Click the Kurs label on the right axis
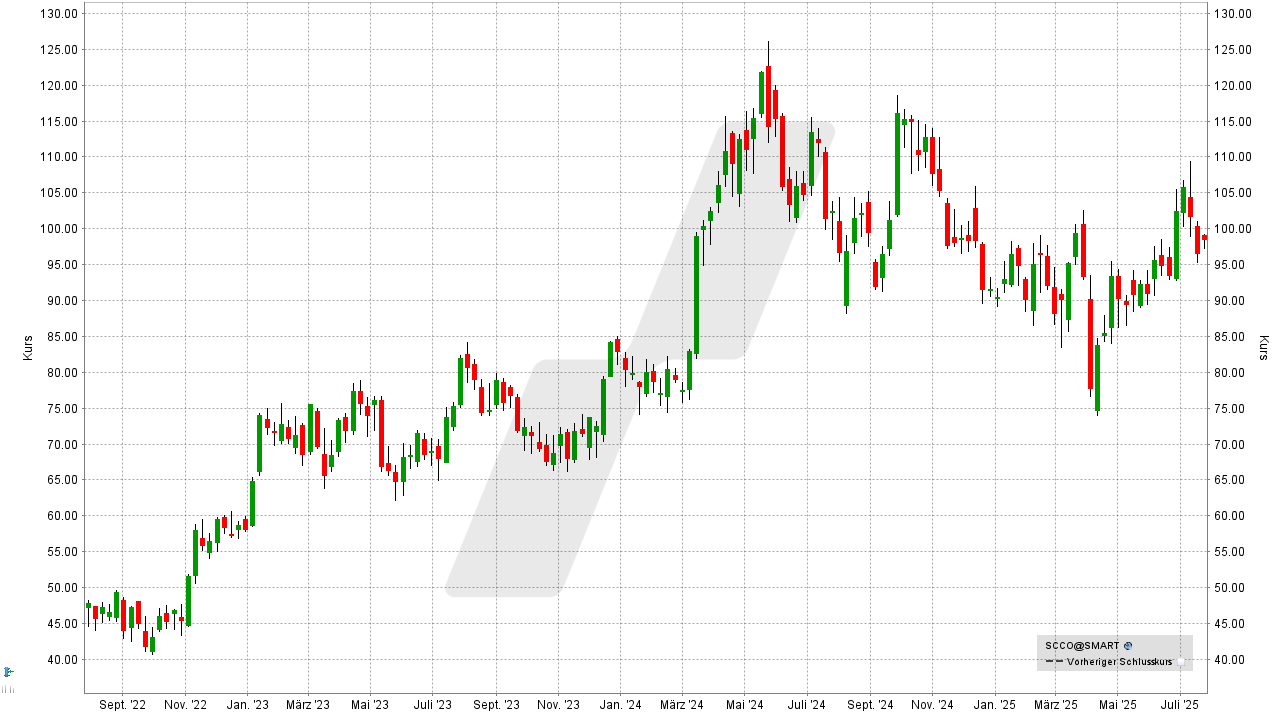This screenshot has height=719, width=1281. click(x=1264, y=348)
